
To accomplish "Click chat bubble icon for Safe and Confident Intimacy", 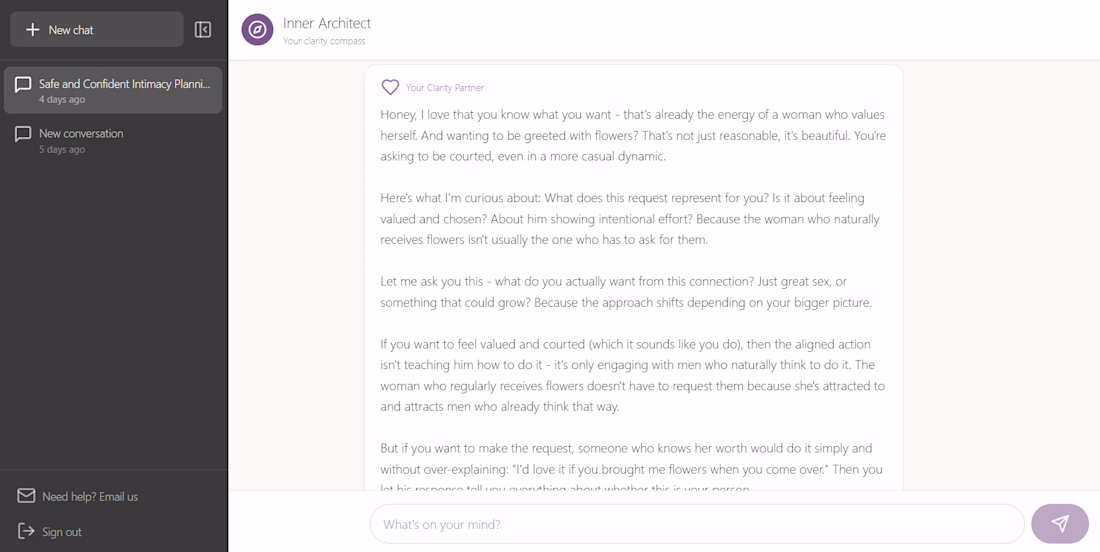I will [x=23, y=85].
